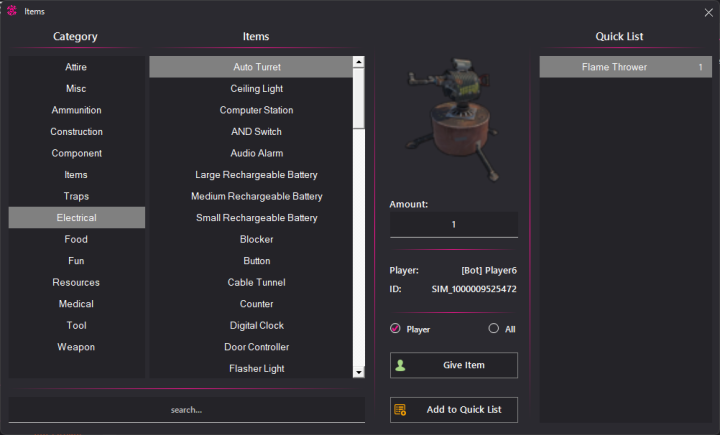The image size is (720, 435).
Task: Click the [Bot] Player6 player name
Action: [489, 271]
